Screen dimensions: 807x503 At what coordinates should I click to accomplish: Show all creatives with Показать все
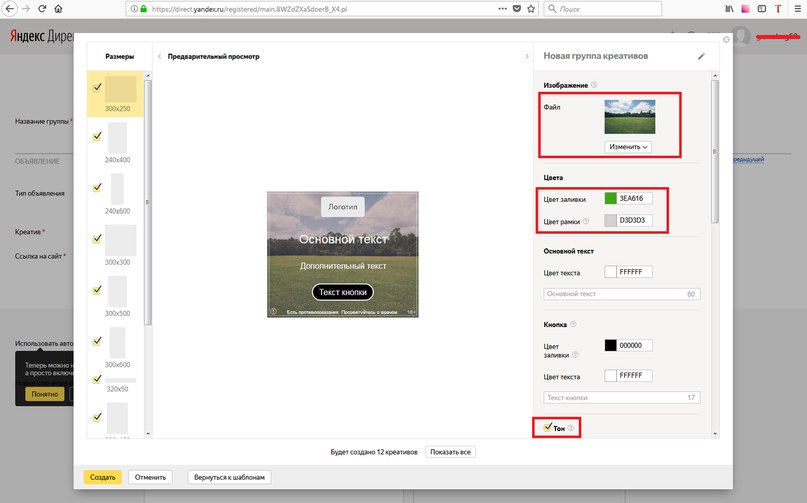(450, 452)
